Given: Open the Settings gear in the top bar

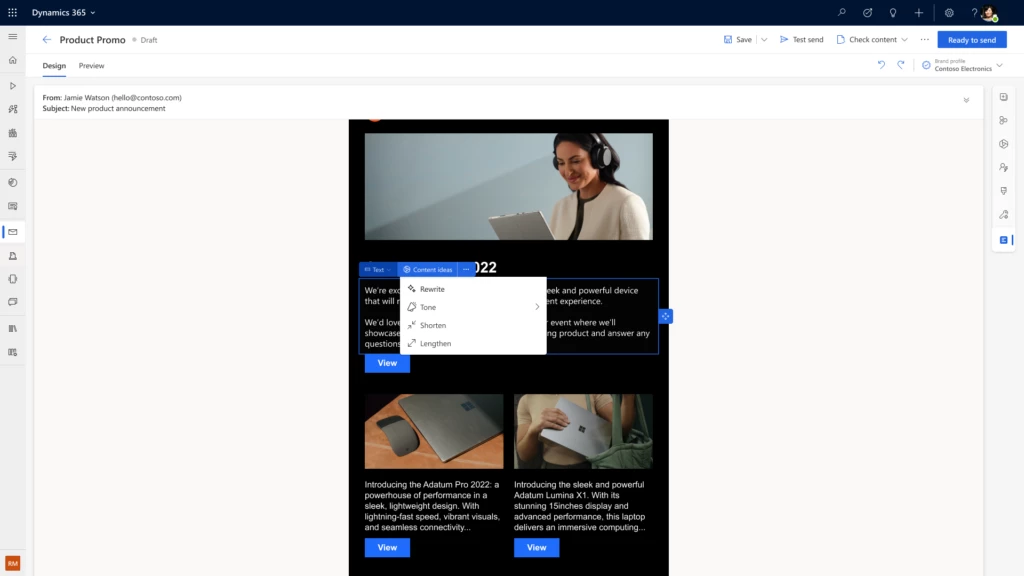Looking at the screenshot, I should 948,12.
